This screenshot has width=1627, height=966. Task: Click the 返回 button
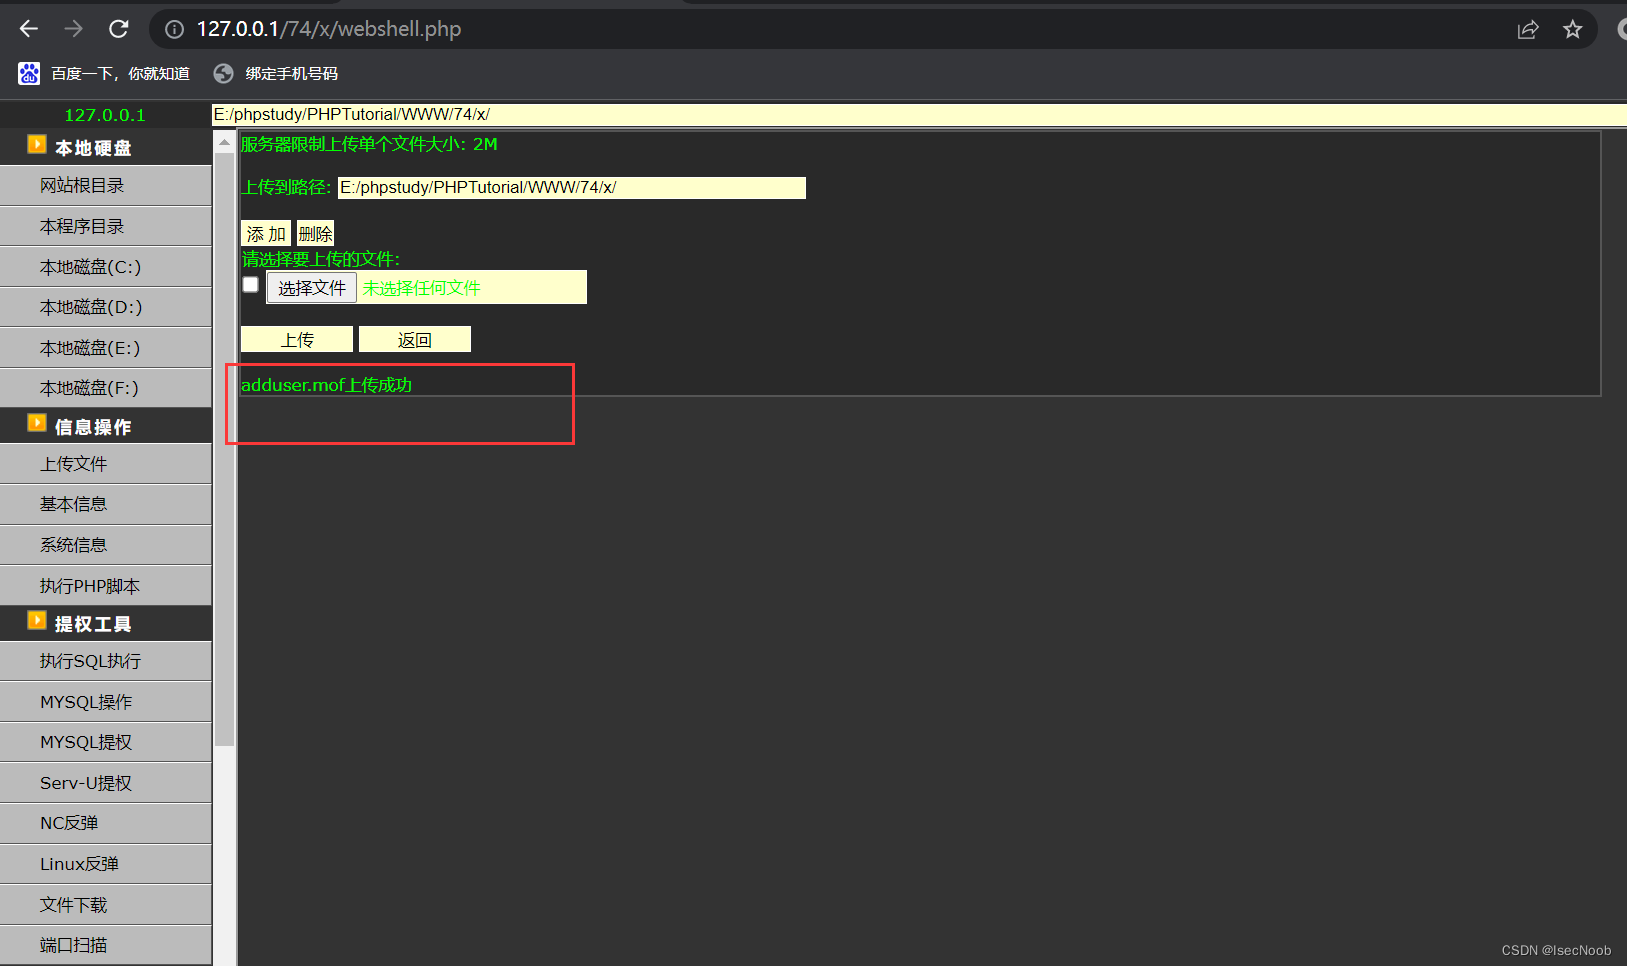[x=415, y=340]
